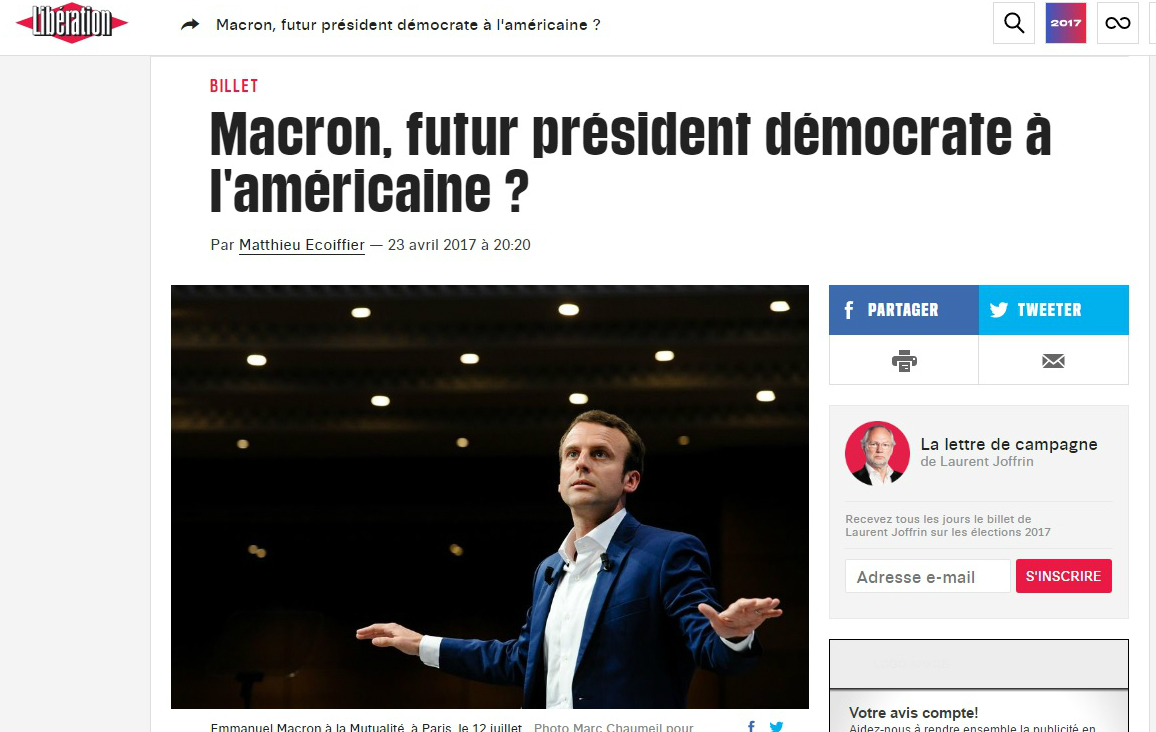Open author link Matthieu Ecoiffier

pyautogui.click(x=302, y=245)
